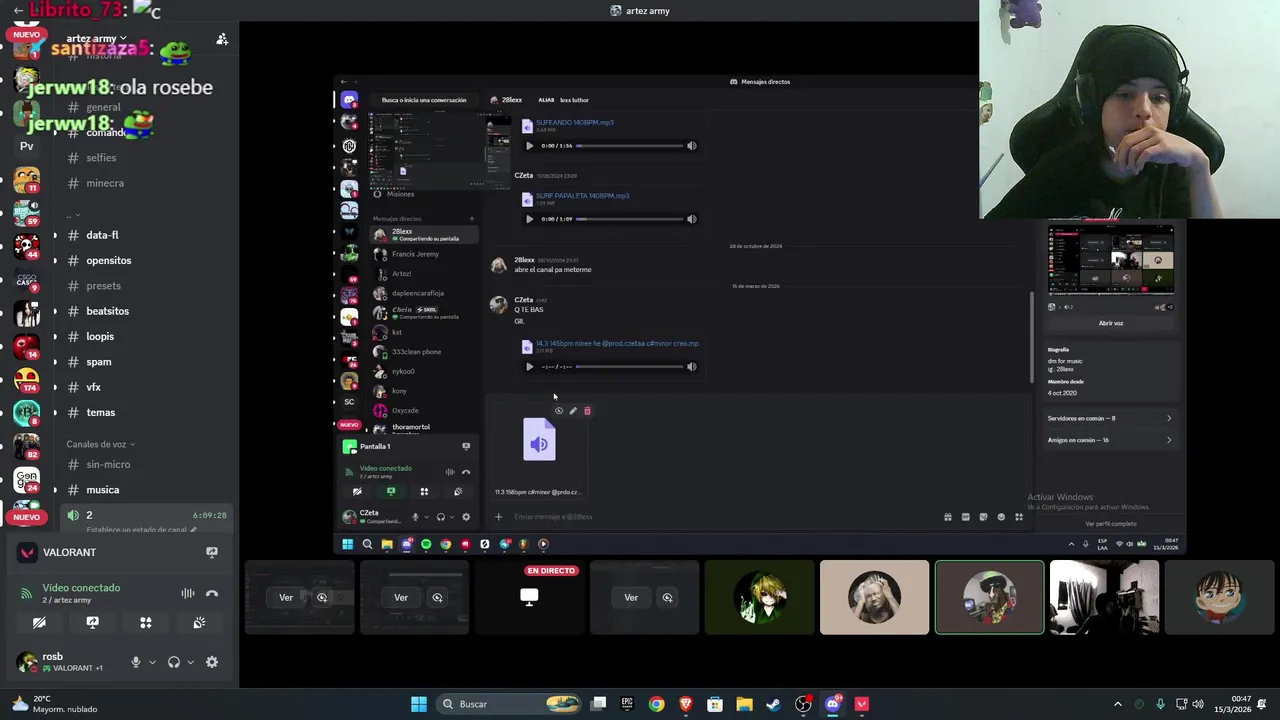The height and width of the screenshot is (720, 1280).
Task: Turn on camera in voice panel
Action: (x=39, y=622)
